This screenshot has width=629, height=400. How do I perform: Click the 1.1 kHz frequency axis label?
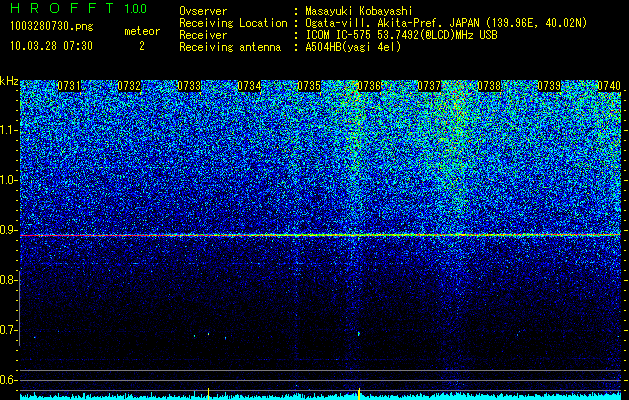[9, 130]
